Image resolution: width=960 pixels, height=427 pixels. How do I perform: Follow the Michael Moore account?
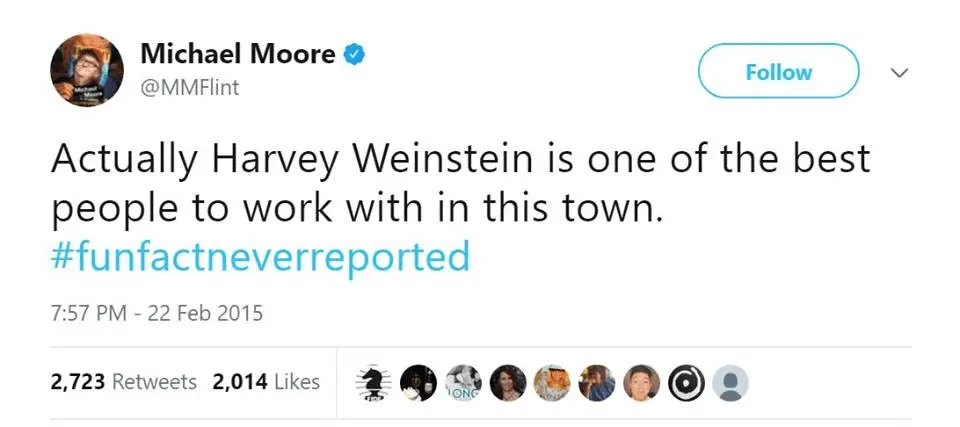778,72
